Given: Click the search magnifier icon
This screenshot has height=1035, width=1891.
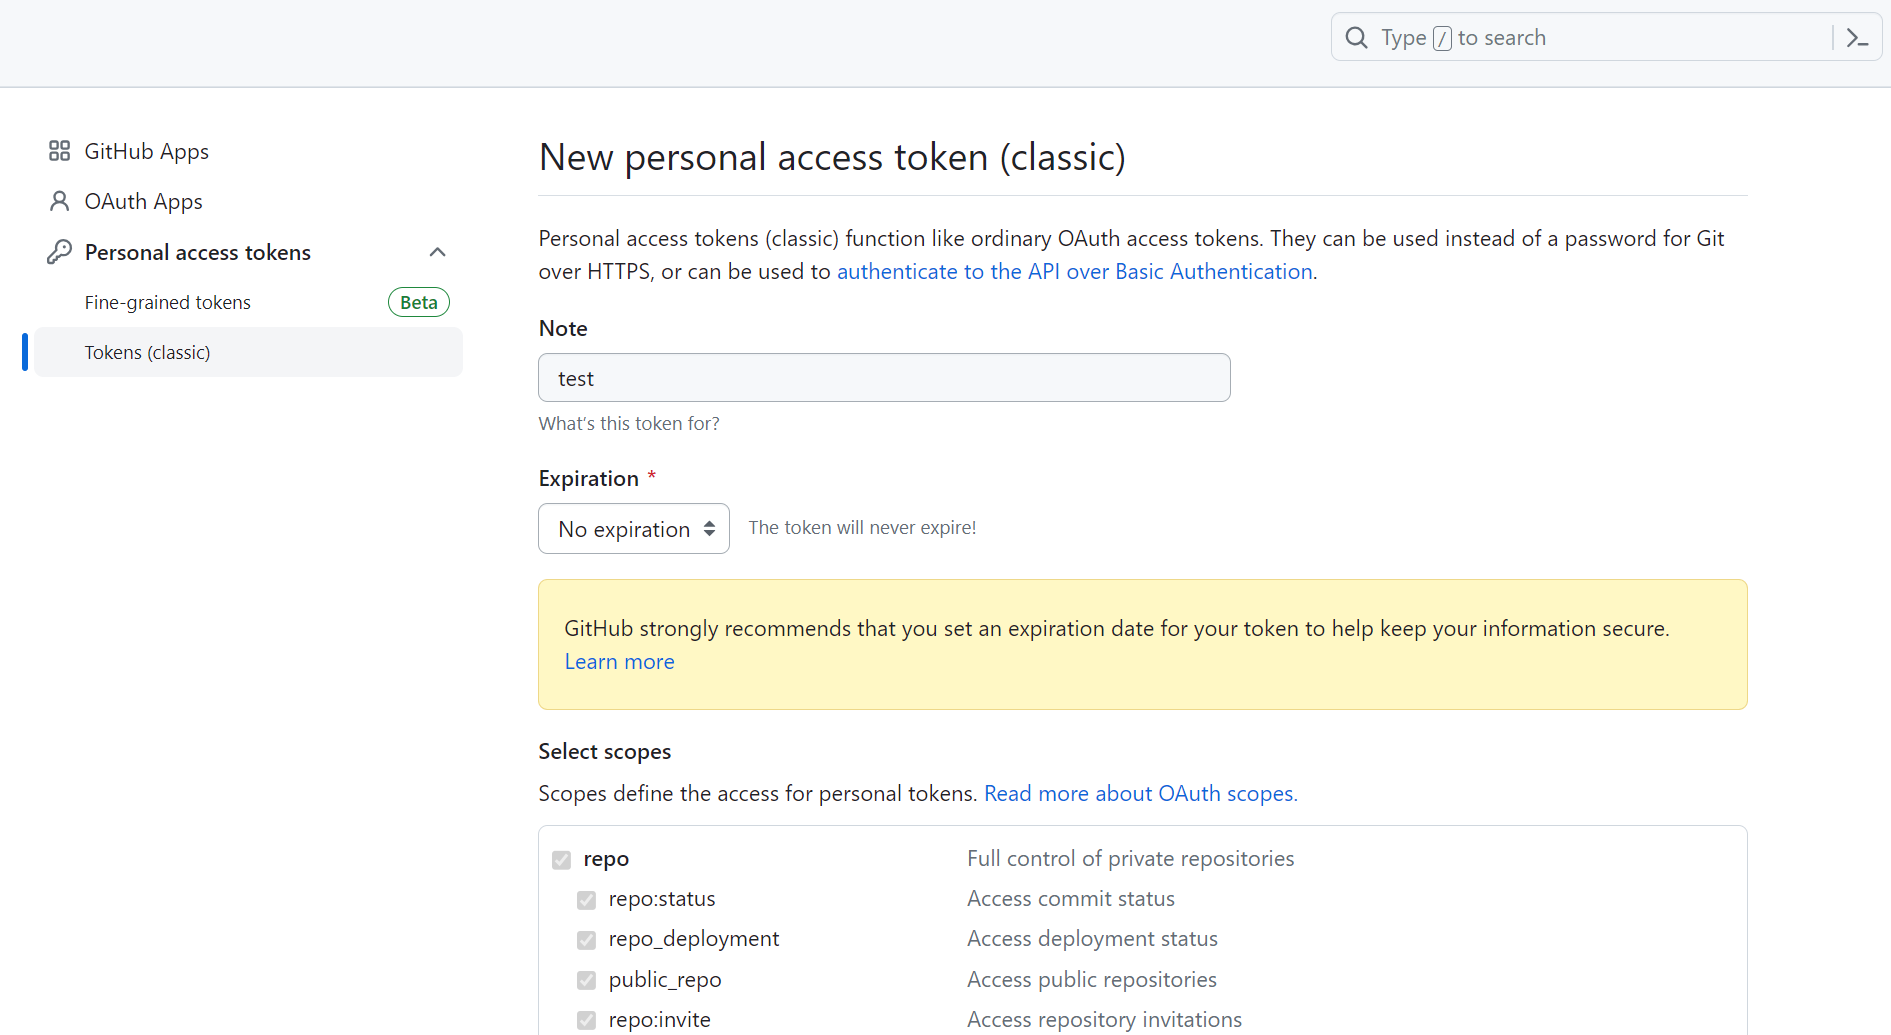Looking at the screenshot, I should pos(1356,38).
